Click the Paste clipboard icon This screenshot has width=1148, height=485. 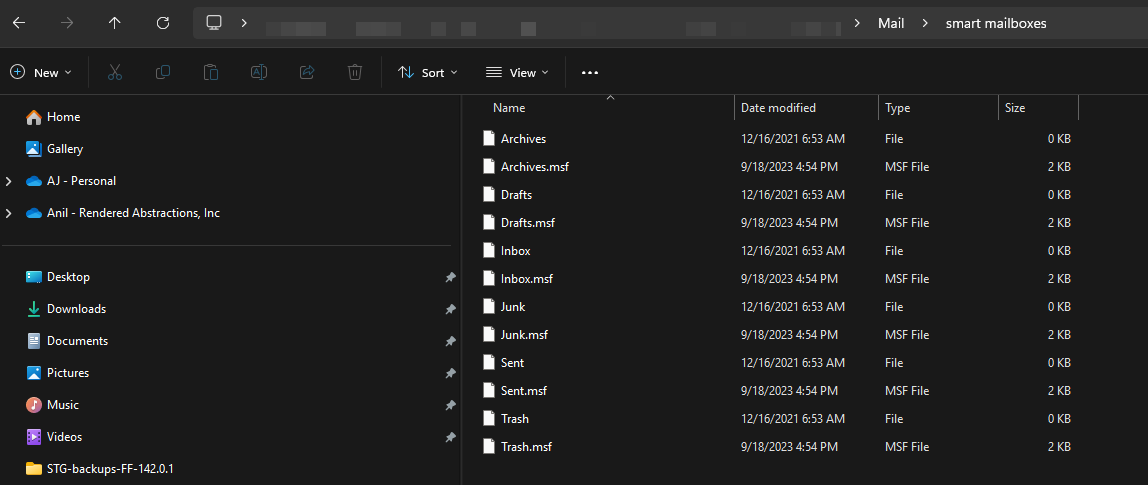tap(210, 72)
